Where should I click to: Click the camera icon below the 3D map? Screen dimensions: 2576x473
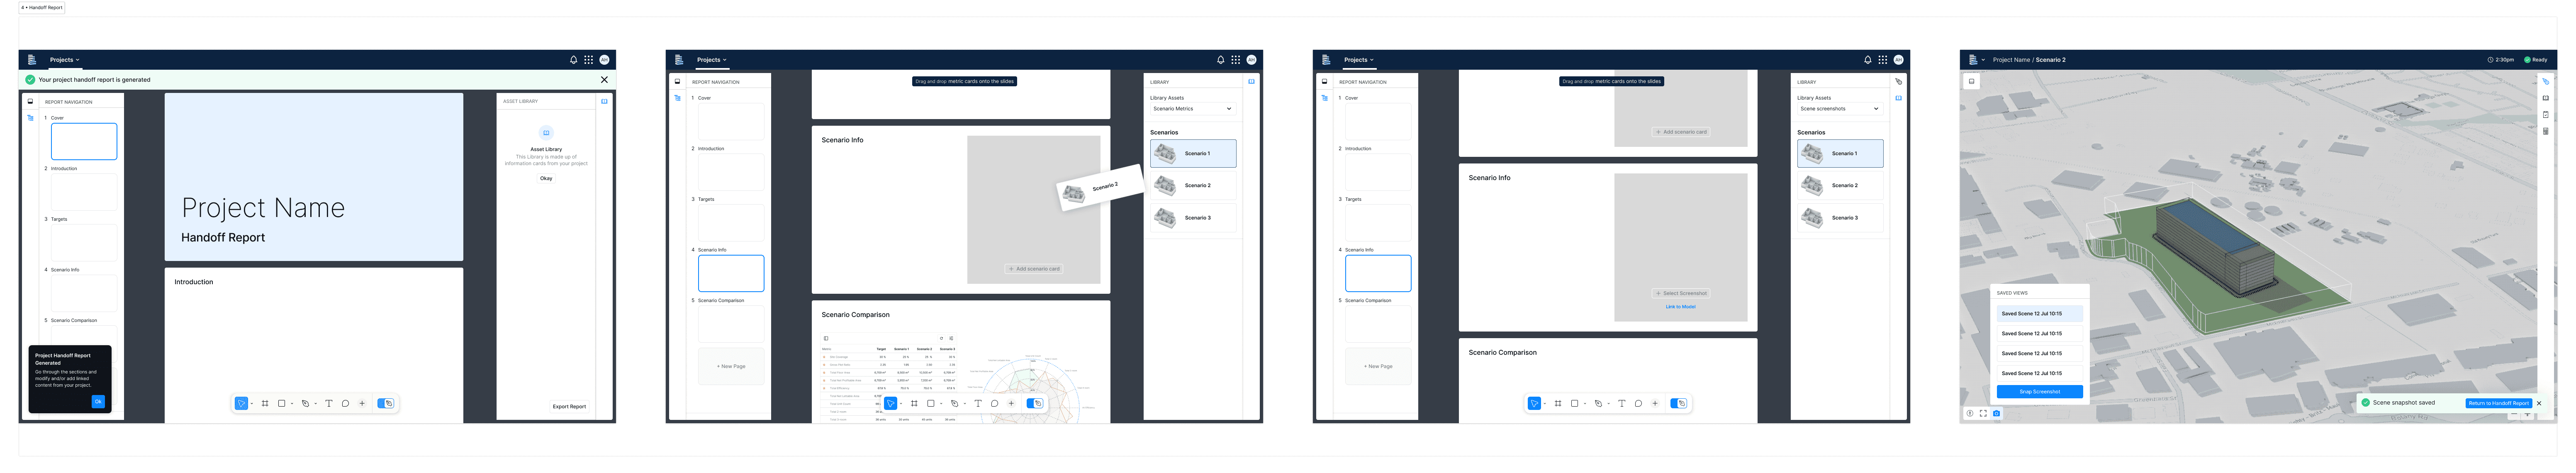coord(1996,413)
